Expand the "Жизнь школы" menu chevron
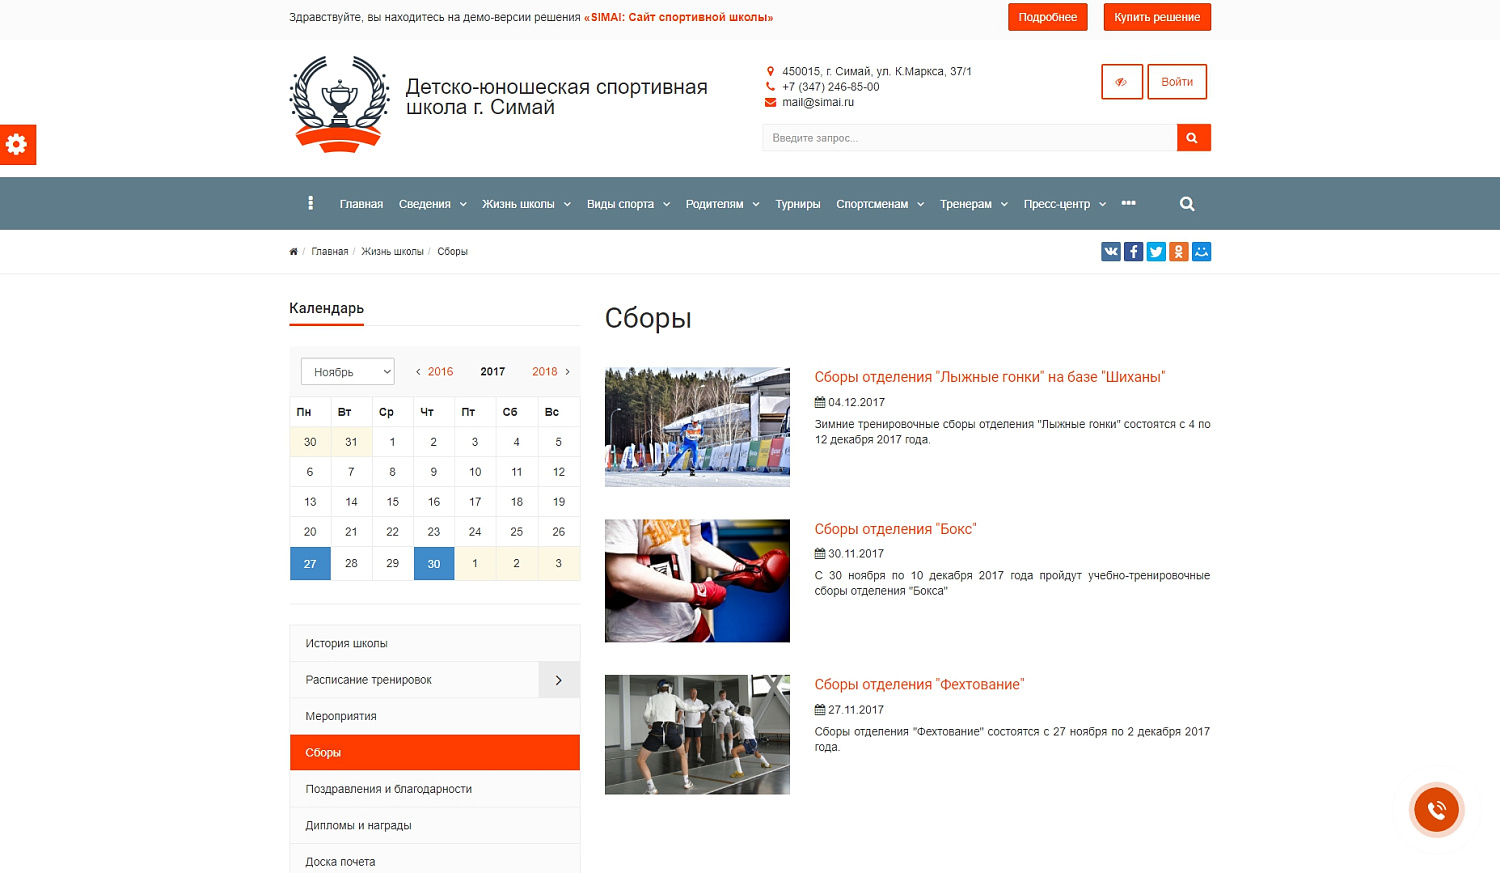Screen dimensions: 1500x873 tap(568, 203)
